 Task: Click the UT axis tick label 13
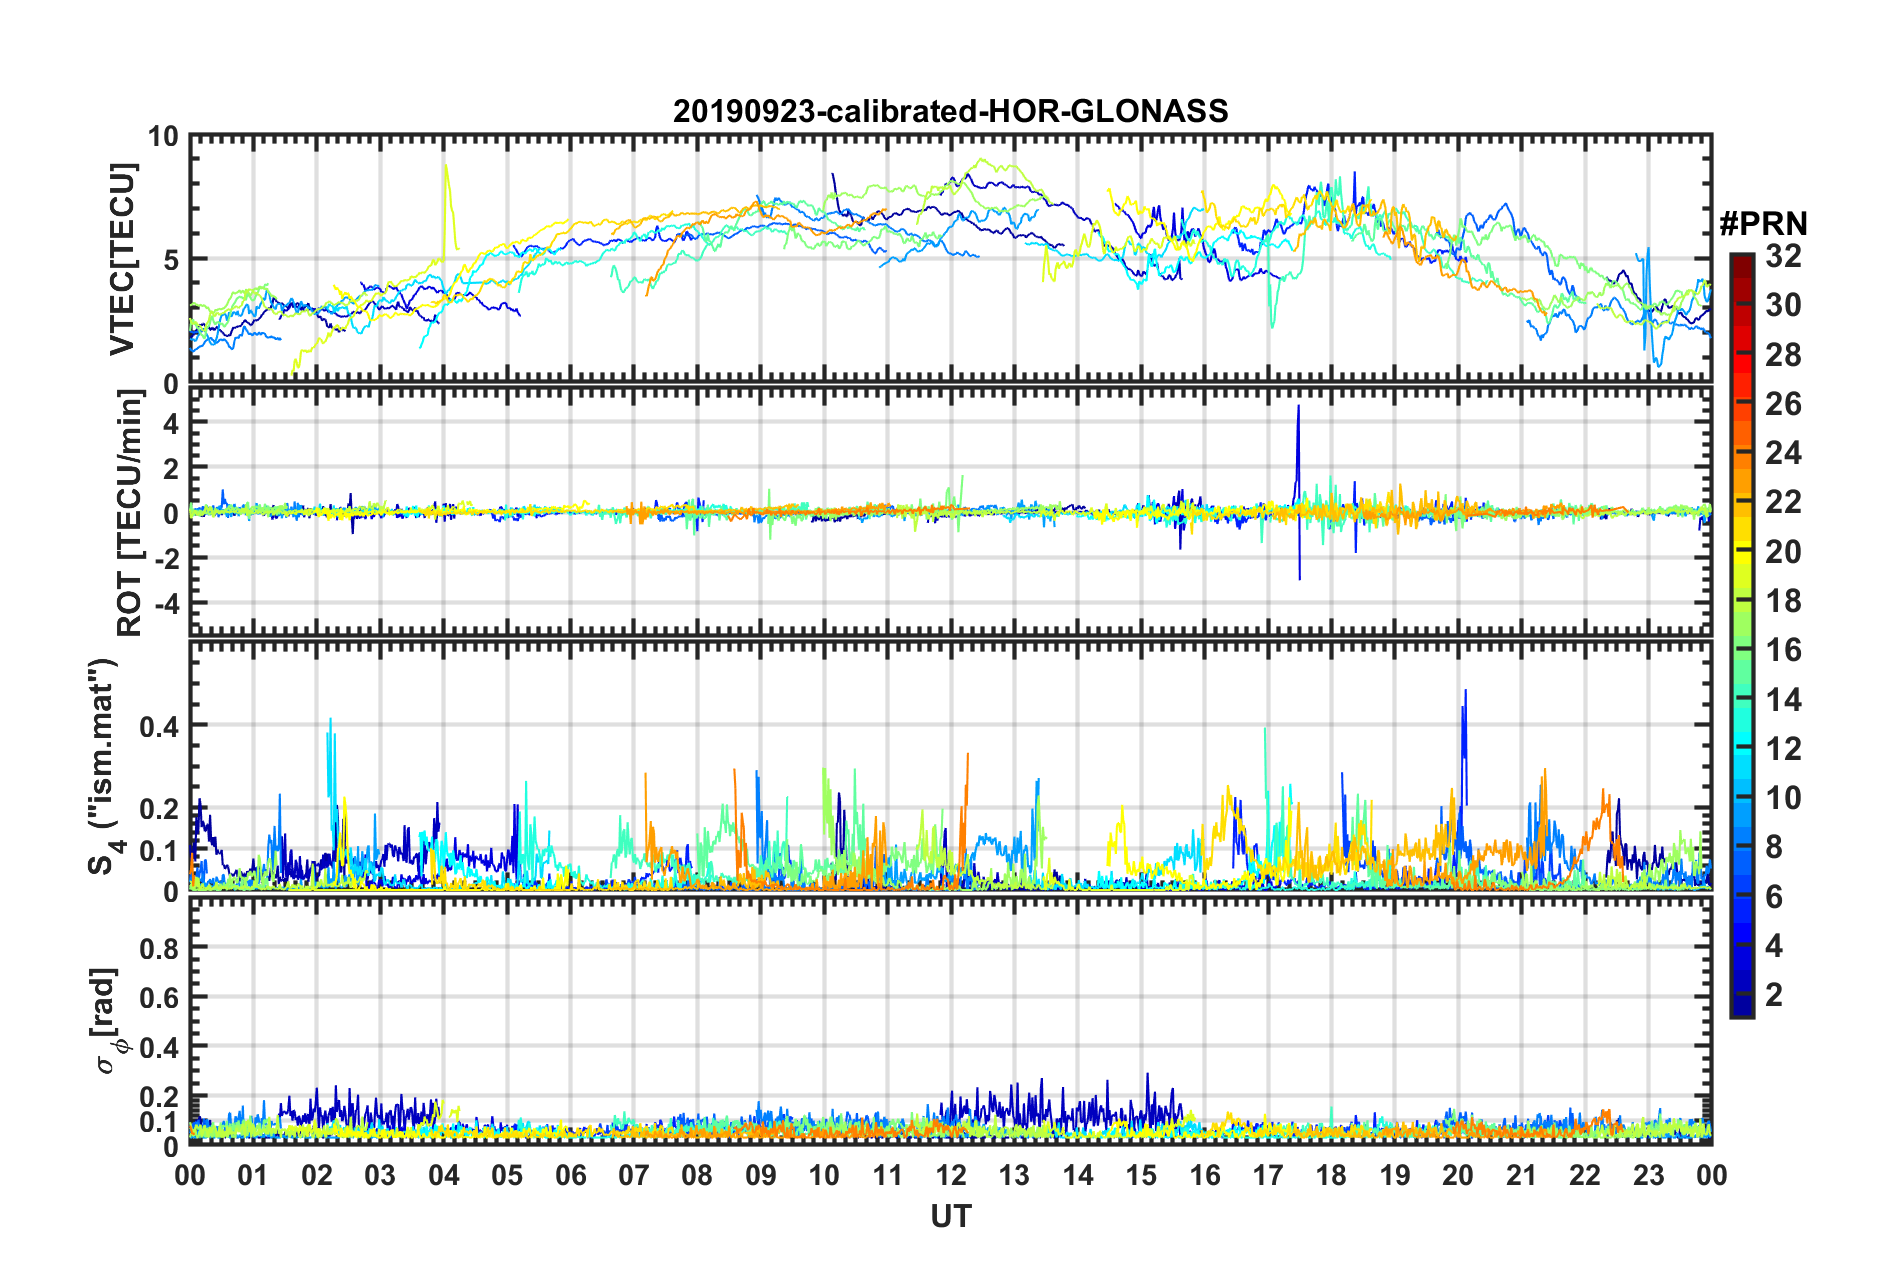[1014, 1175]
